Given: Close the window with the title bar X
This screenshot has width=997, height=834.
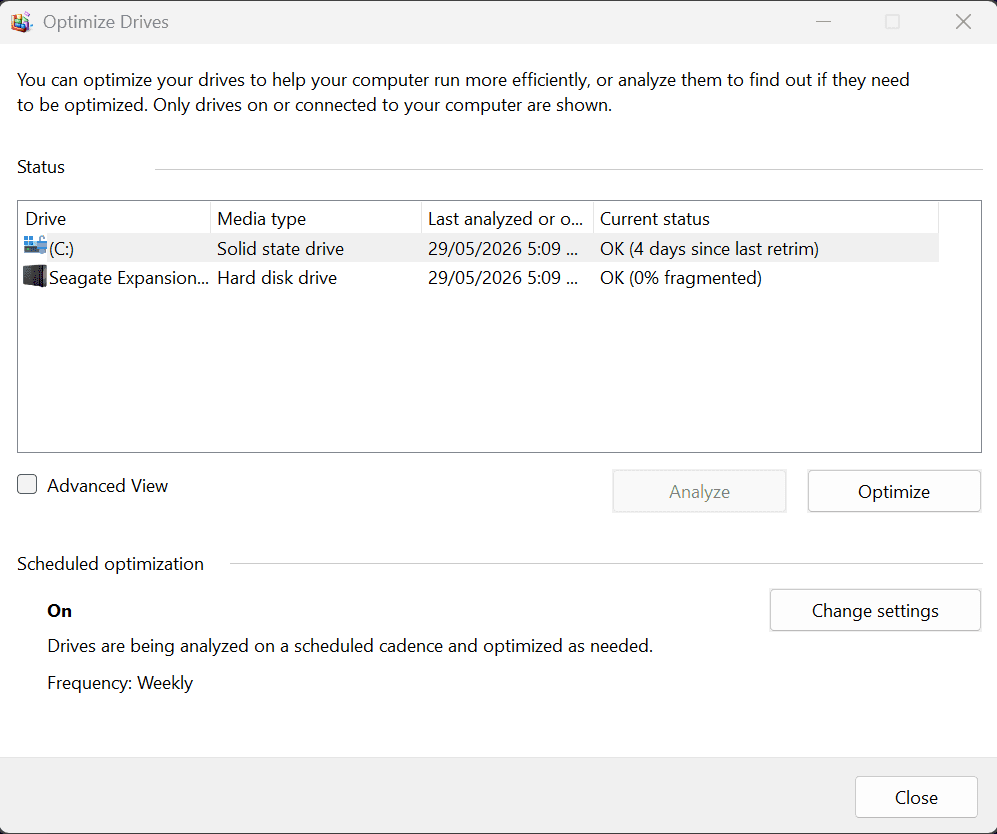Looking at the screenshot, I should 963,22.
